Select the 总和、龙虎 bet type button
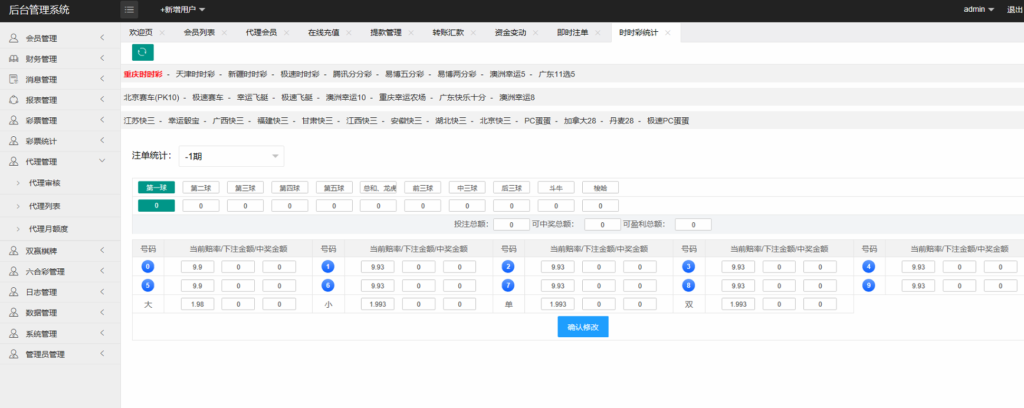The height and width of the screenshot is (408, 1024). (378, 187)
